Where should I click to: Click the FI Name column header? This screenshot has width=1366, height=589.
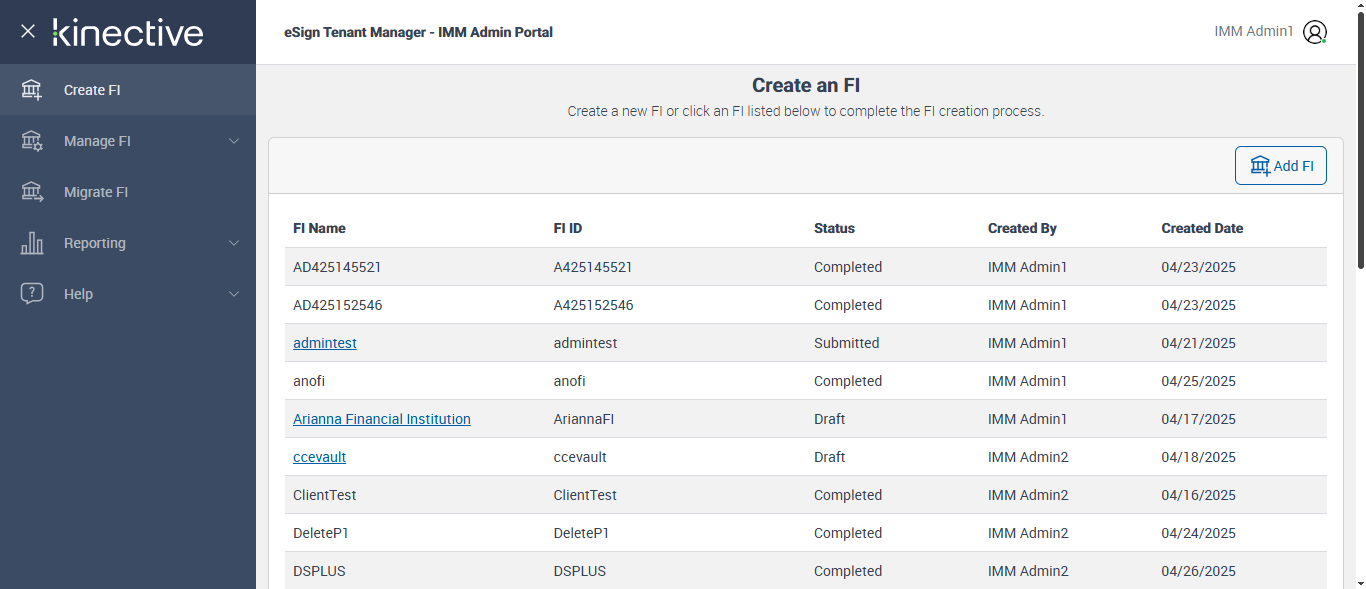tap(319, 228)
